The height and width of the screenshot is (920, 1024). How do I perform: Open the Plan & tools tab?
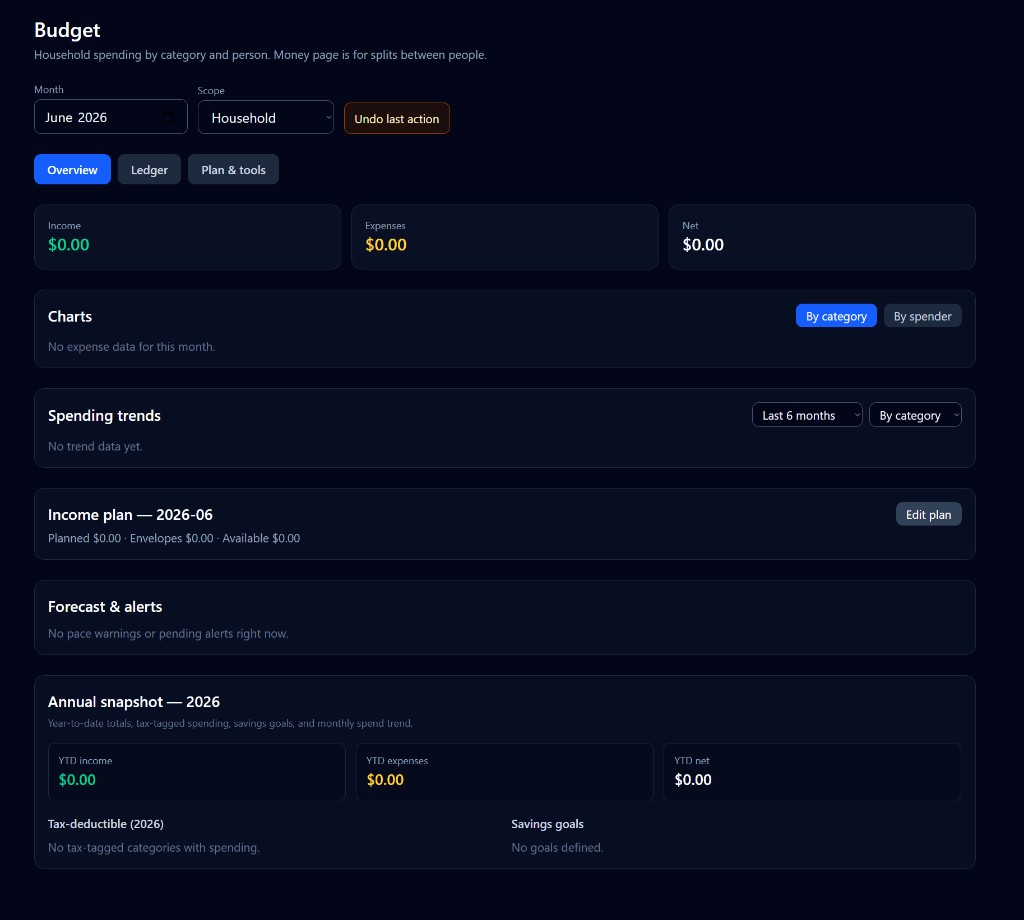pyautogui.click(x=233, y=169)
